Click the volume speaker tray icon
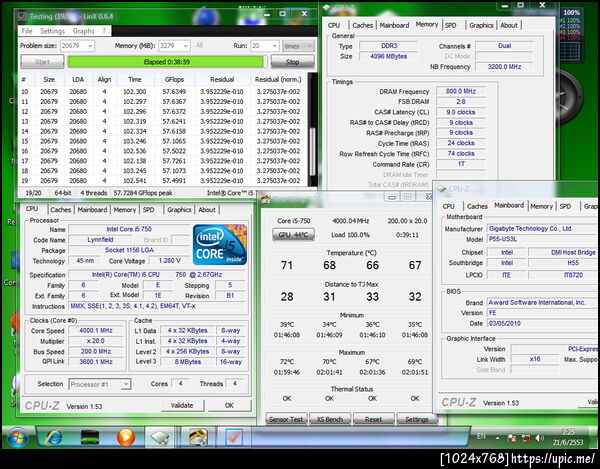 pyautogui.click(x=540, y=438)
